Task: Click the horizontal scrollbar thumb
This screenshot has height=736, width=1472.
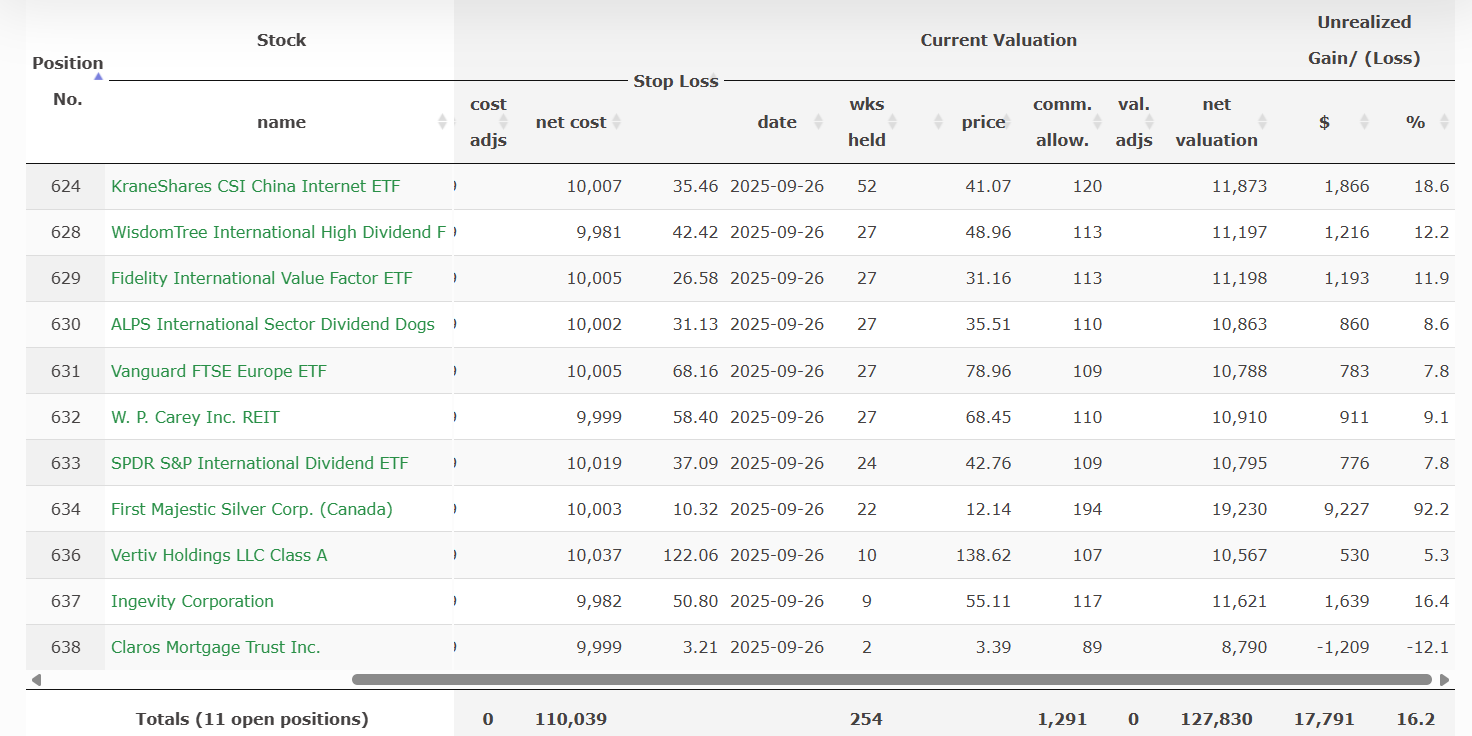Action: point(890,680)
